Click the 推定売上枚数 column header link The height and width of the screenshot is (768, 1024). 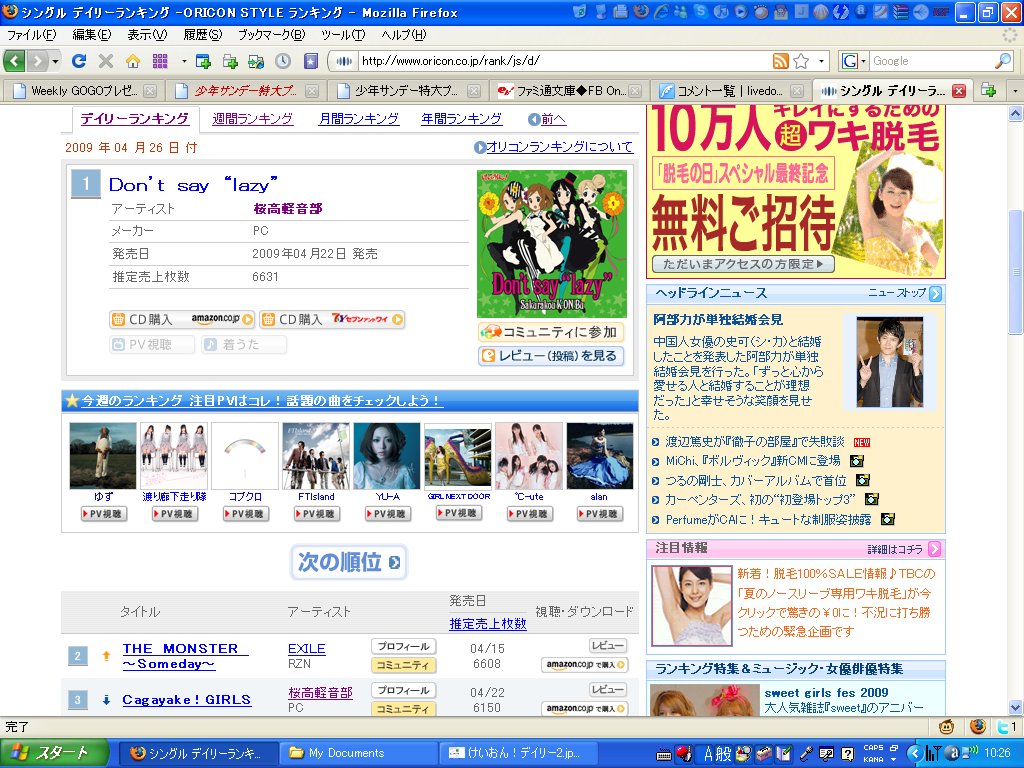tap(488, 624)
